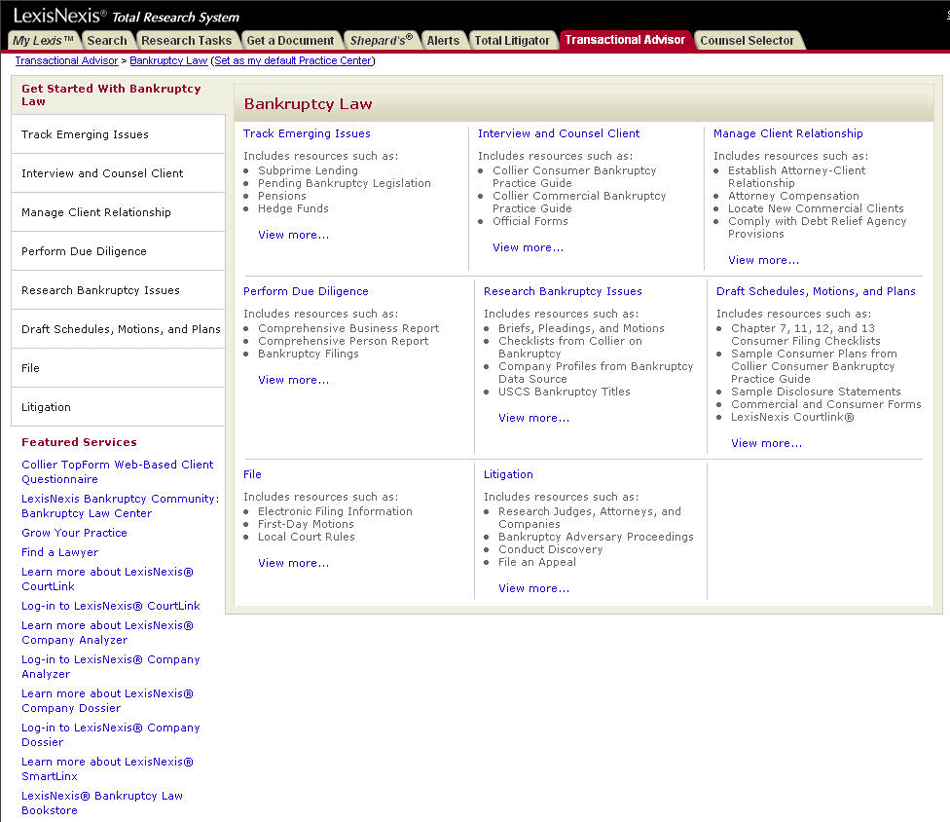This screenshot has width=950, height=822.
Task: Click 'Comprehensive Business Report' list item
Action: click(x=348, y=328)
